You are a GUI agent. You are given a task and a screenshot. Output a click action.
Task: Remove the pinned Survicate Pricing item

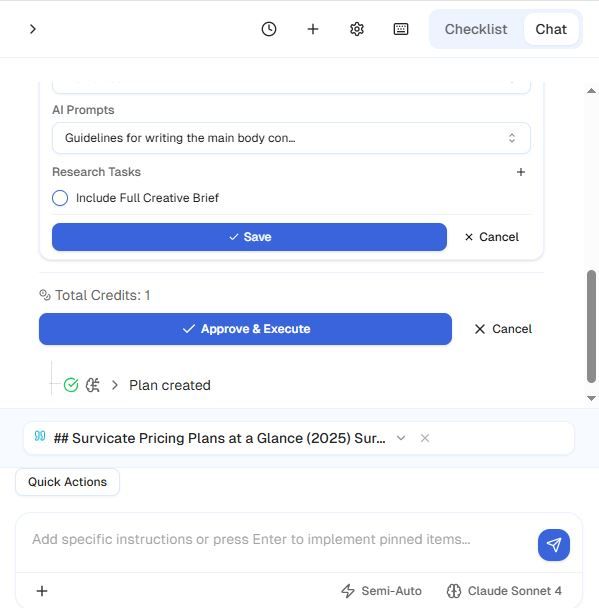[425, 438]
